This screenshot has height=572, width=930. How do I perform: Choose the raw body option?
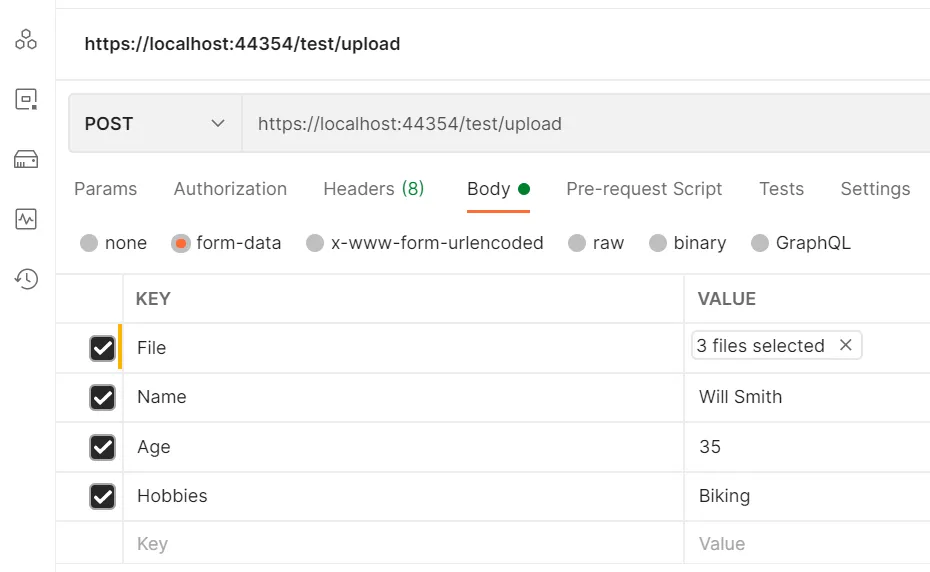point(576,243)
